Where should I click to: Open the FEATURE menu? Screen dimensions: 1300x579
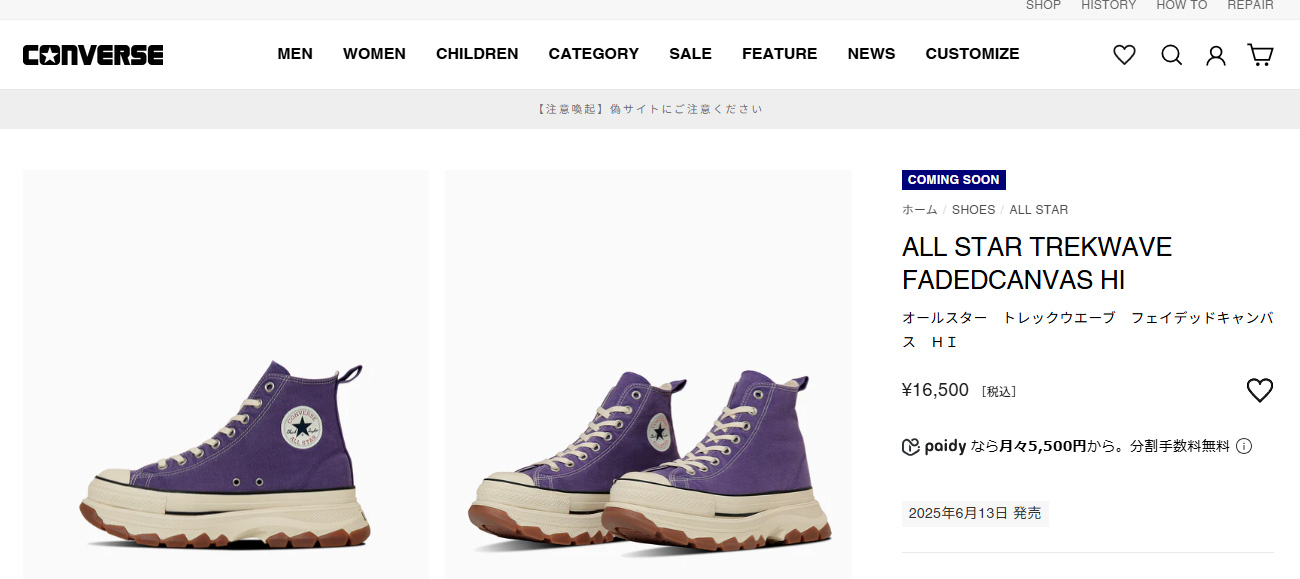coord(779,54)
